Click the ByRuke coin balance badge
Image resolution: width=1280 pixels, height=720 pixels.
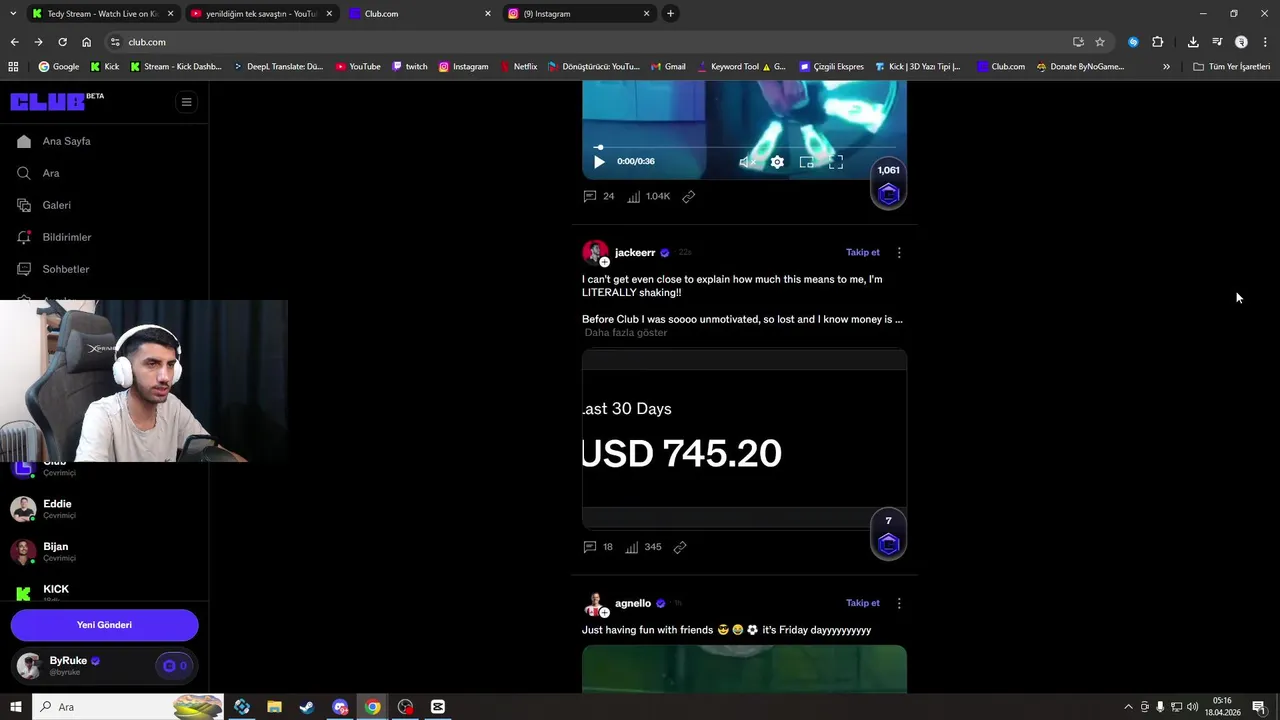pyautogui.click(x=175, y=666)
